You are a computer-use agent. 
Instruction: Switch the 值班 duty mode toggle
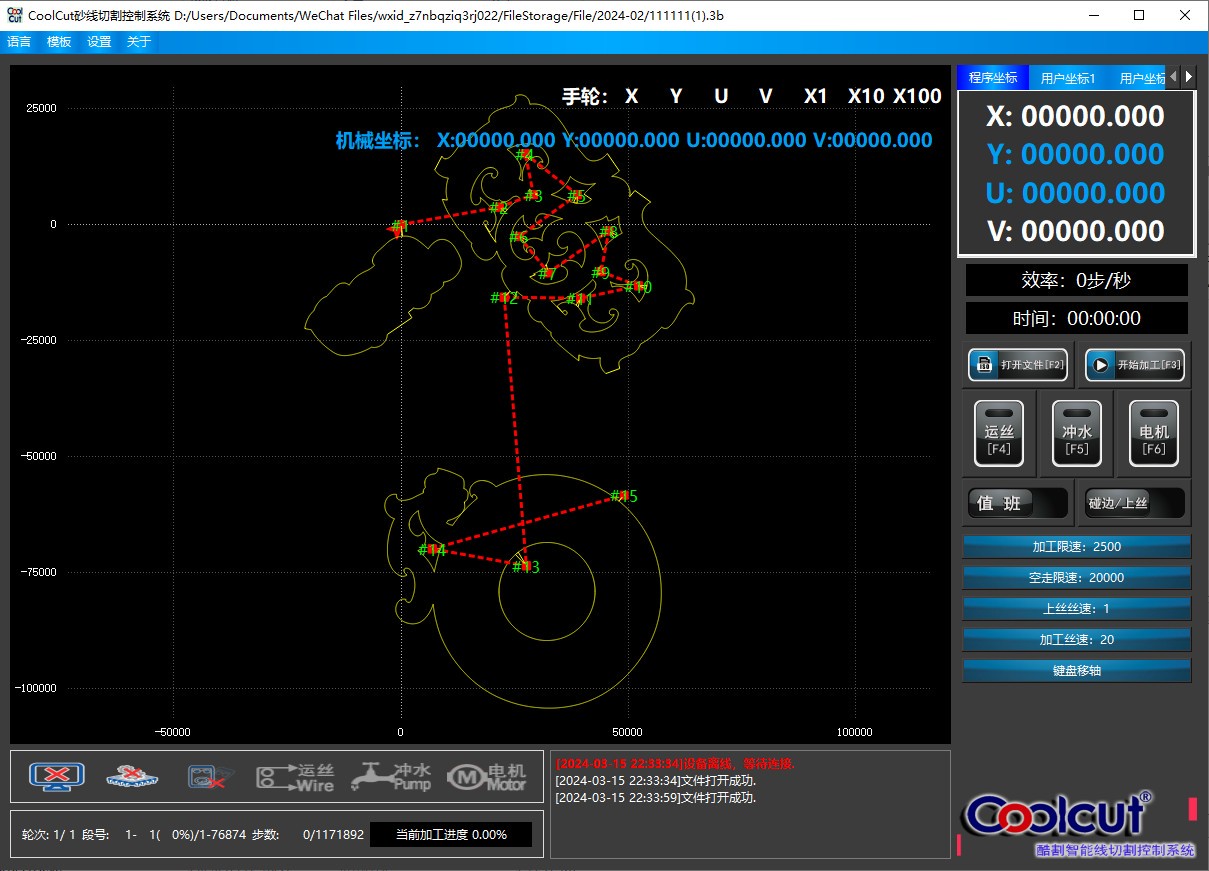point(1018,503)
